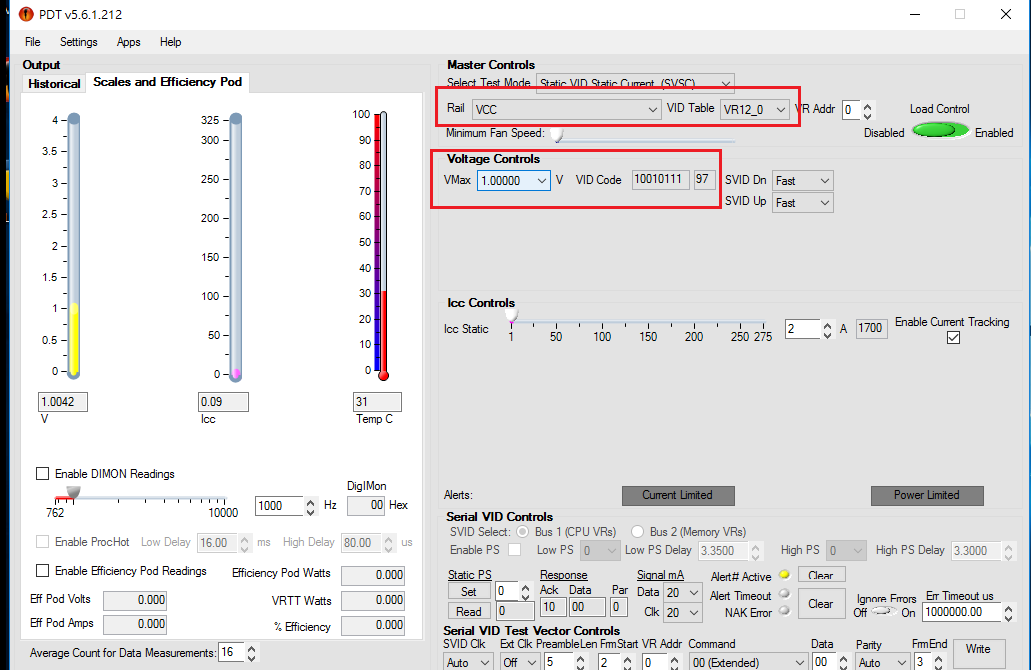Image resolution: width=1031 pixels, height=670 pixels.
Task: Click Clear next to Alert Timeout
Action: (x=821, y=604)
